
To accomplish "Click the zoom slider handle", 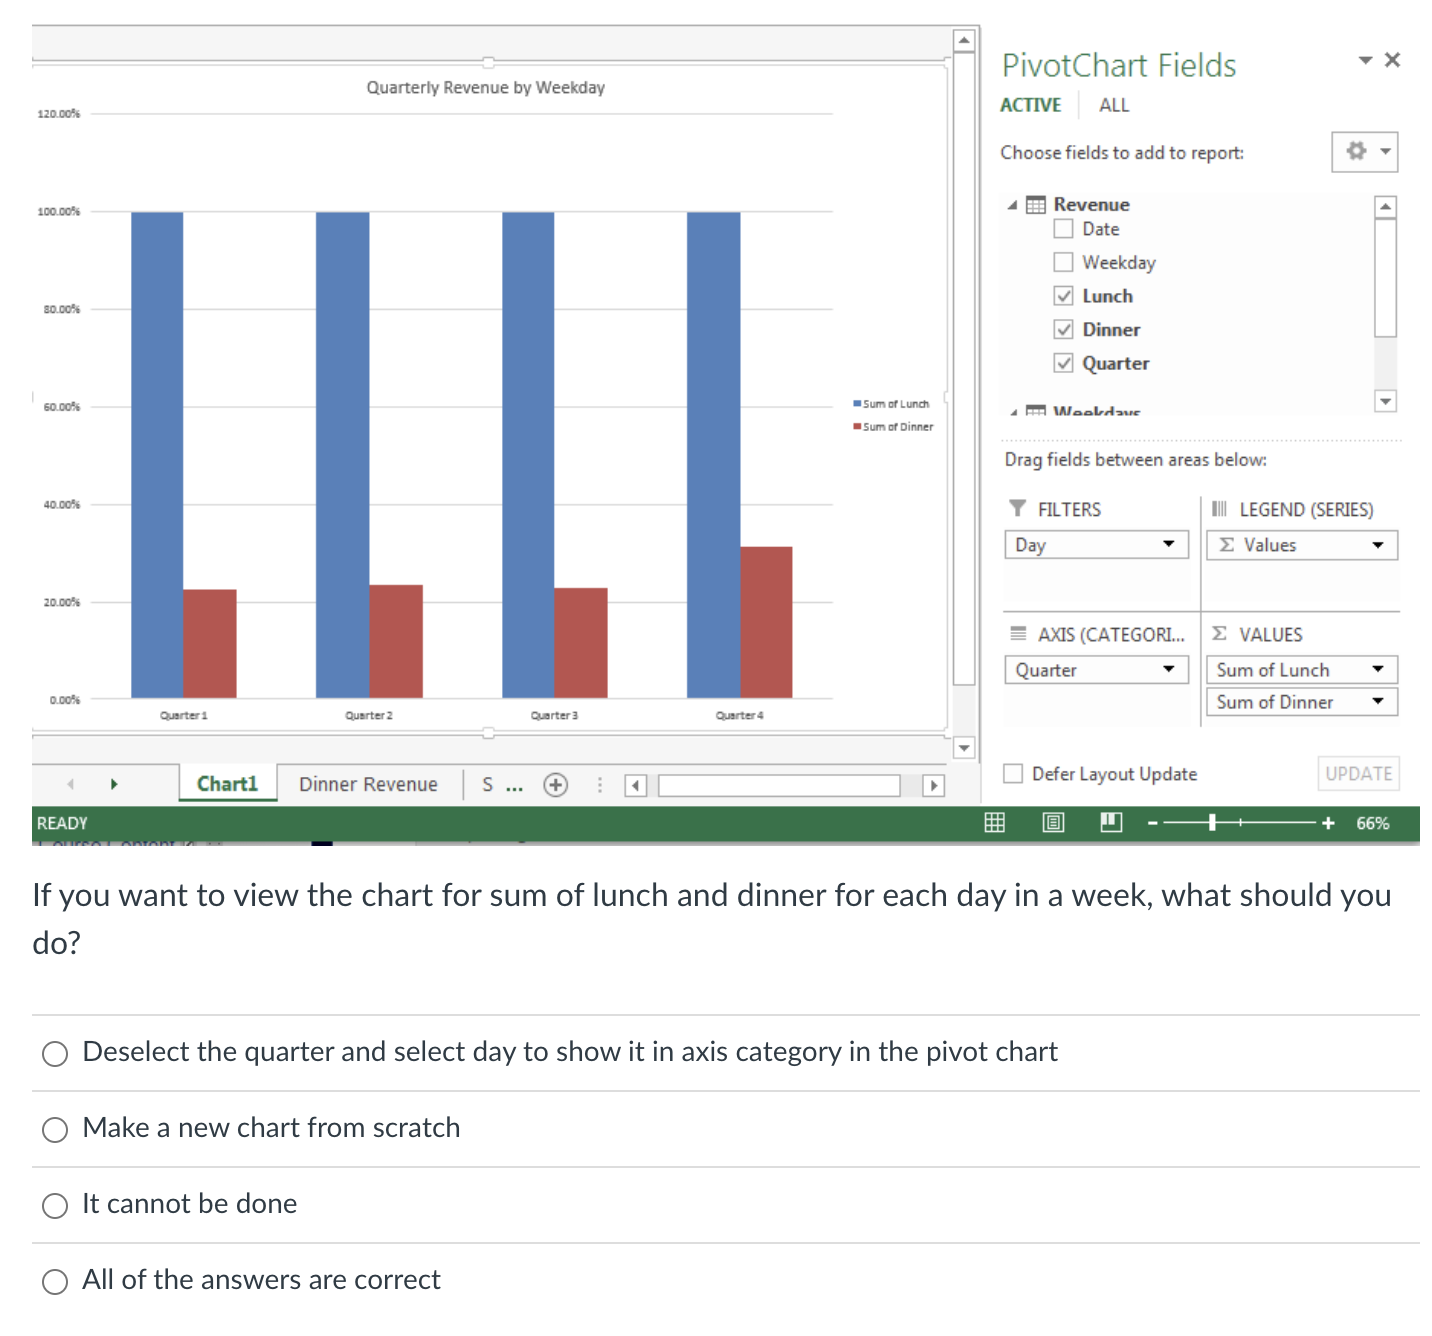I will click(1212, 823).
